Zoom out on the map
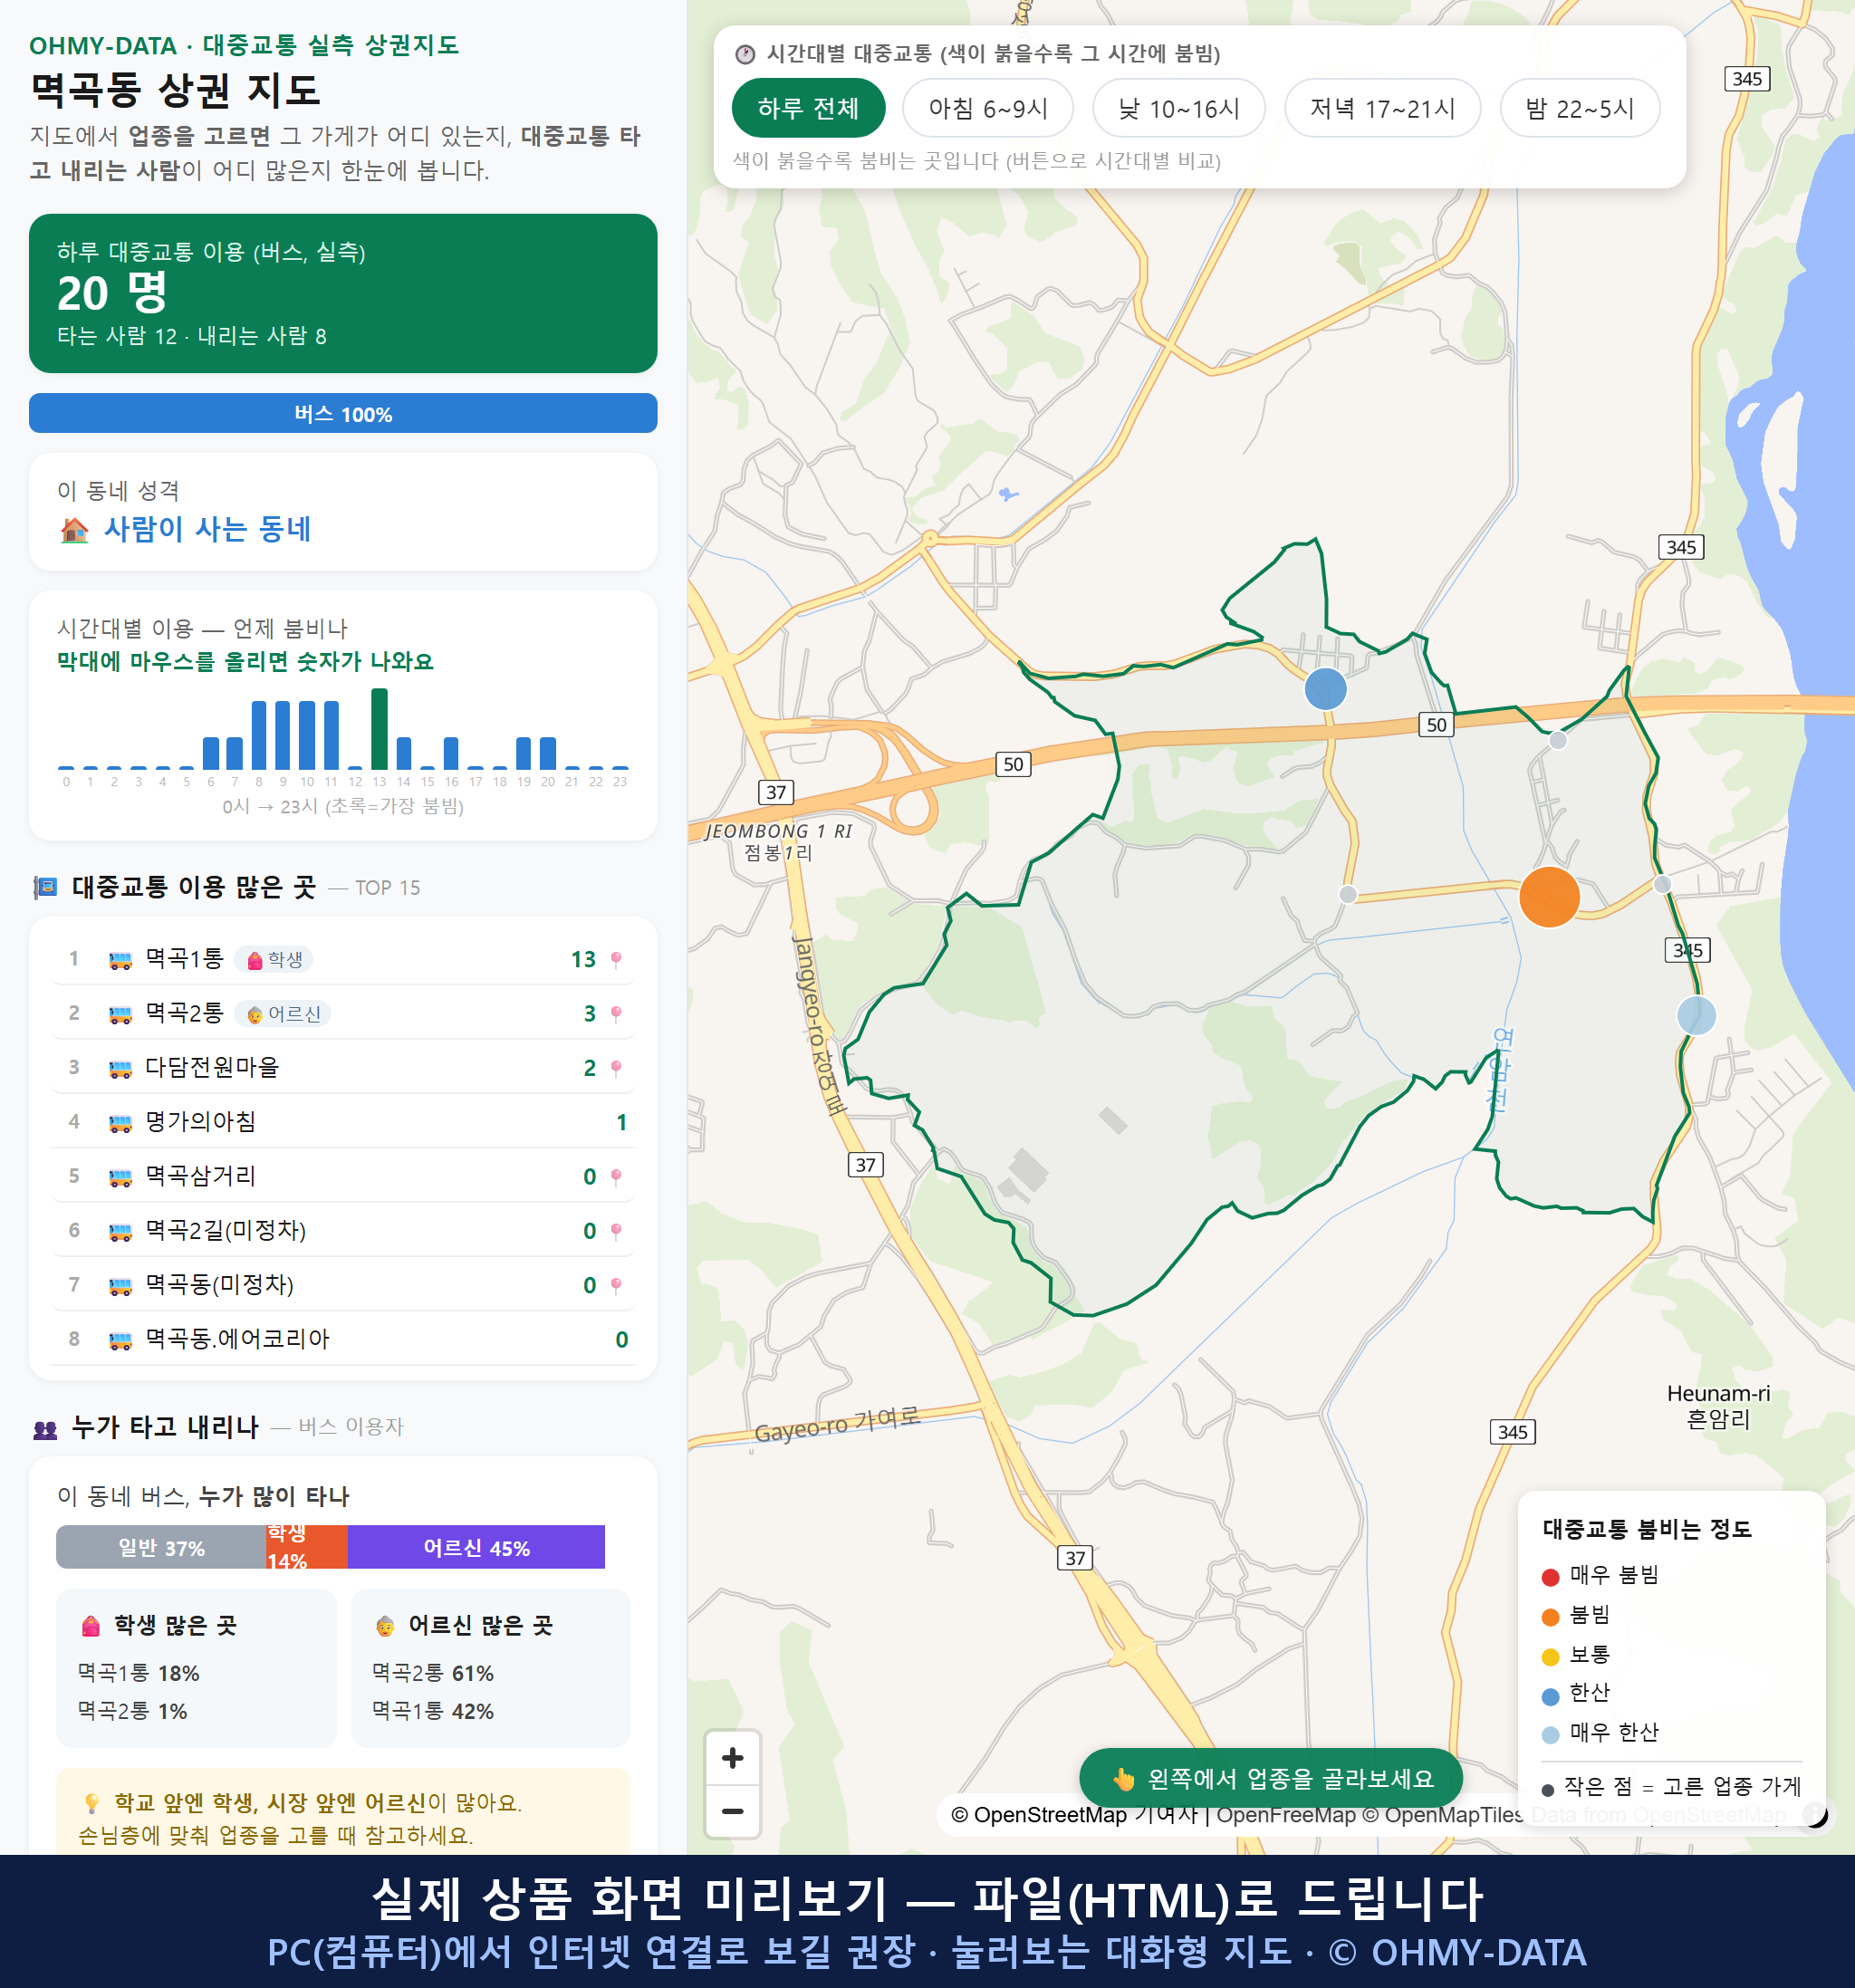 click(733, 1811)
